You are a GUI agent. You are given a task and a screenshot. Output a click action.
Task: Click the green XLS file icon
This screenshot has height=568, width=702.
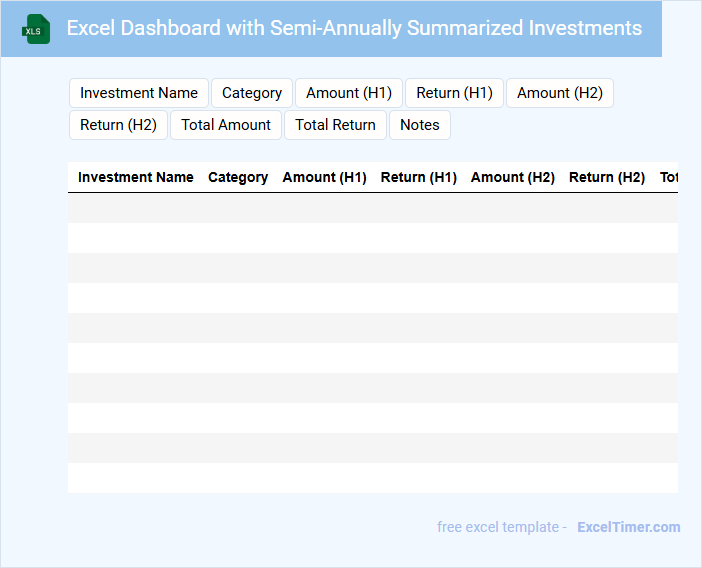pyautogui.click(x=36, y=29)
